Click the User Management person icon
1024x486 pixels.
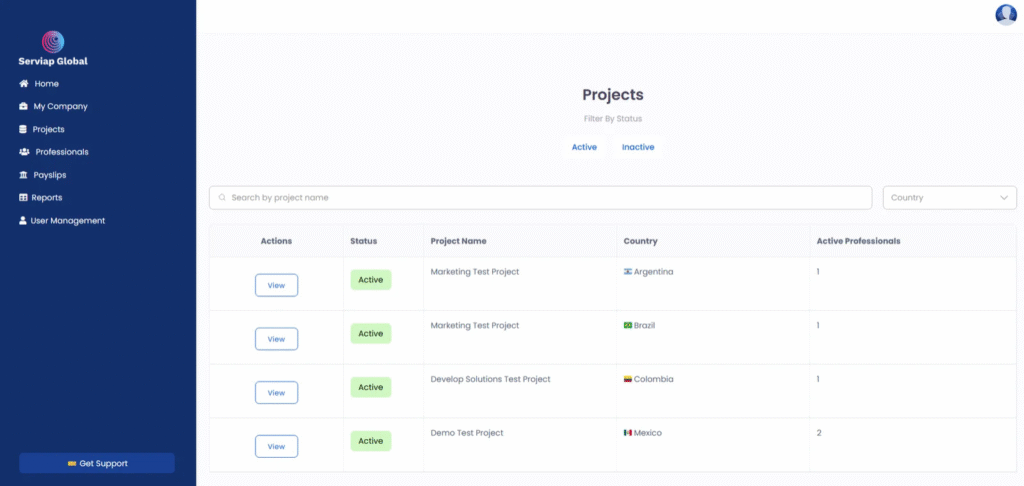24,221
